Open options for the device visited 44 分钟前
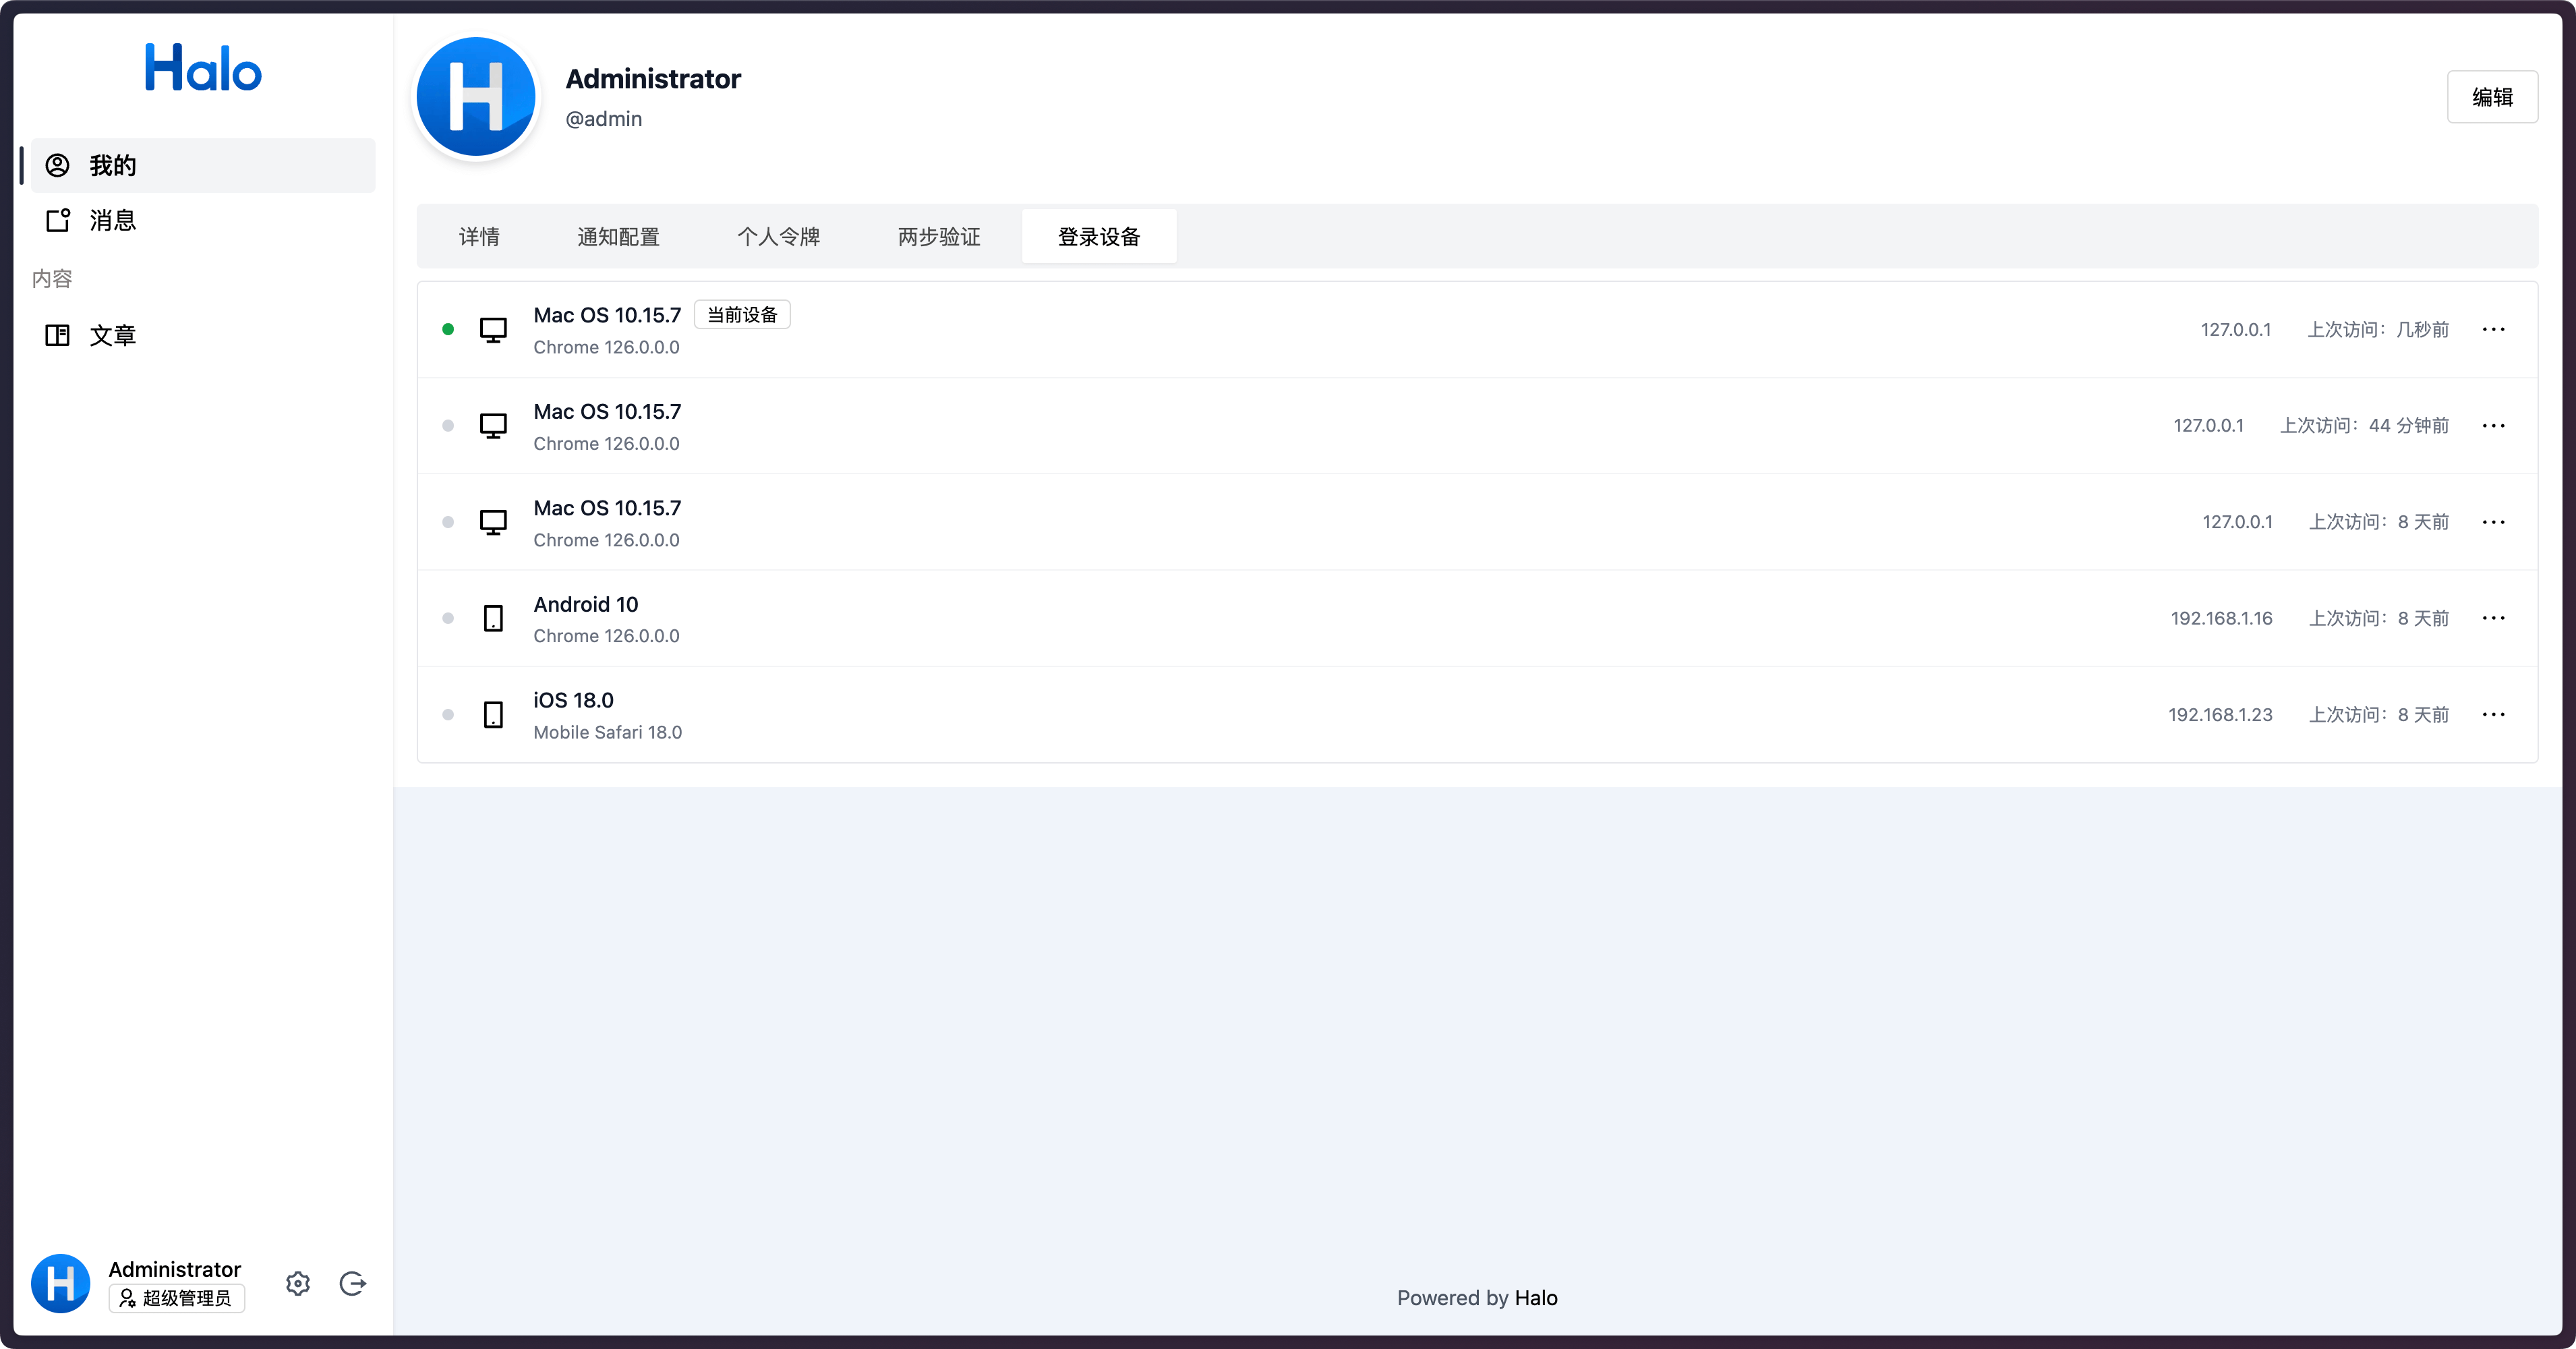The width and height of the screenshot is (2576, 1349). coord(2493,426)
